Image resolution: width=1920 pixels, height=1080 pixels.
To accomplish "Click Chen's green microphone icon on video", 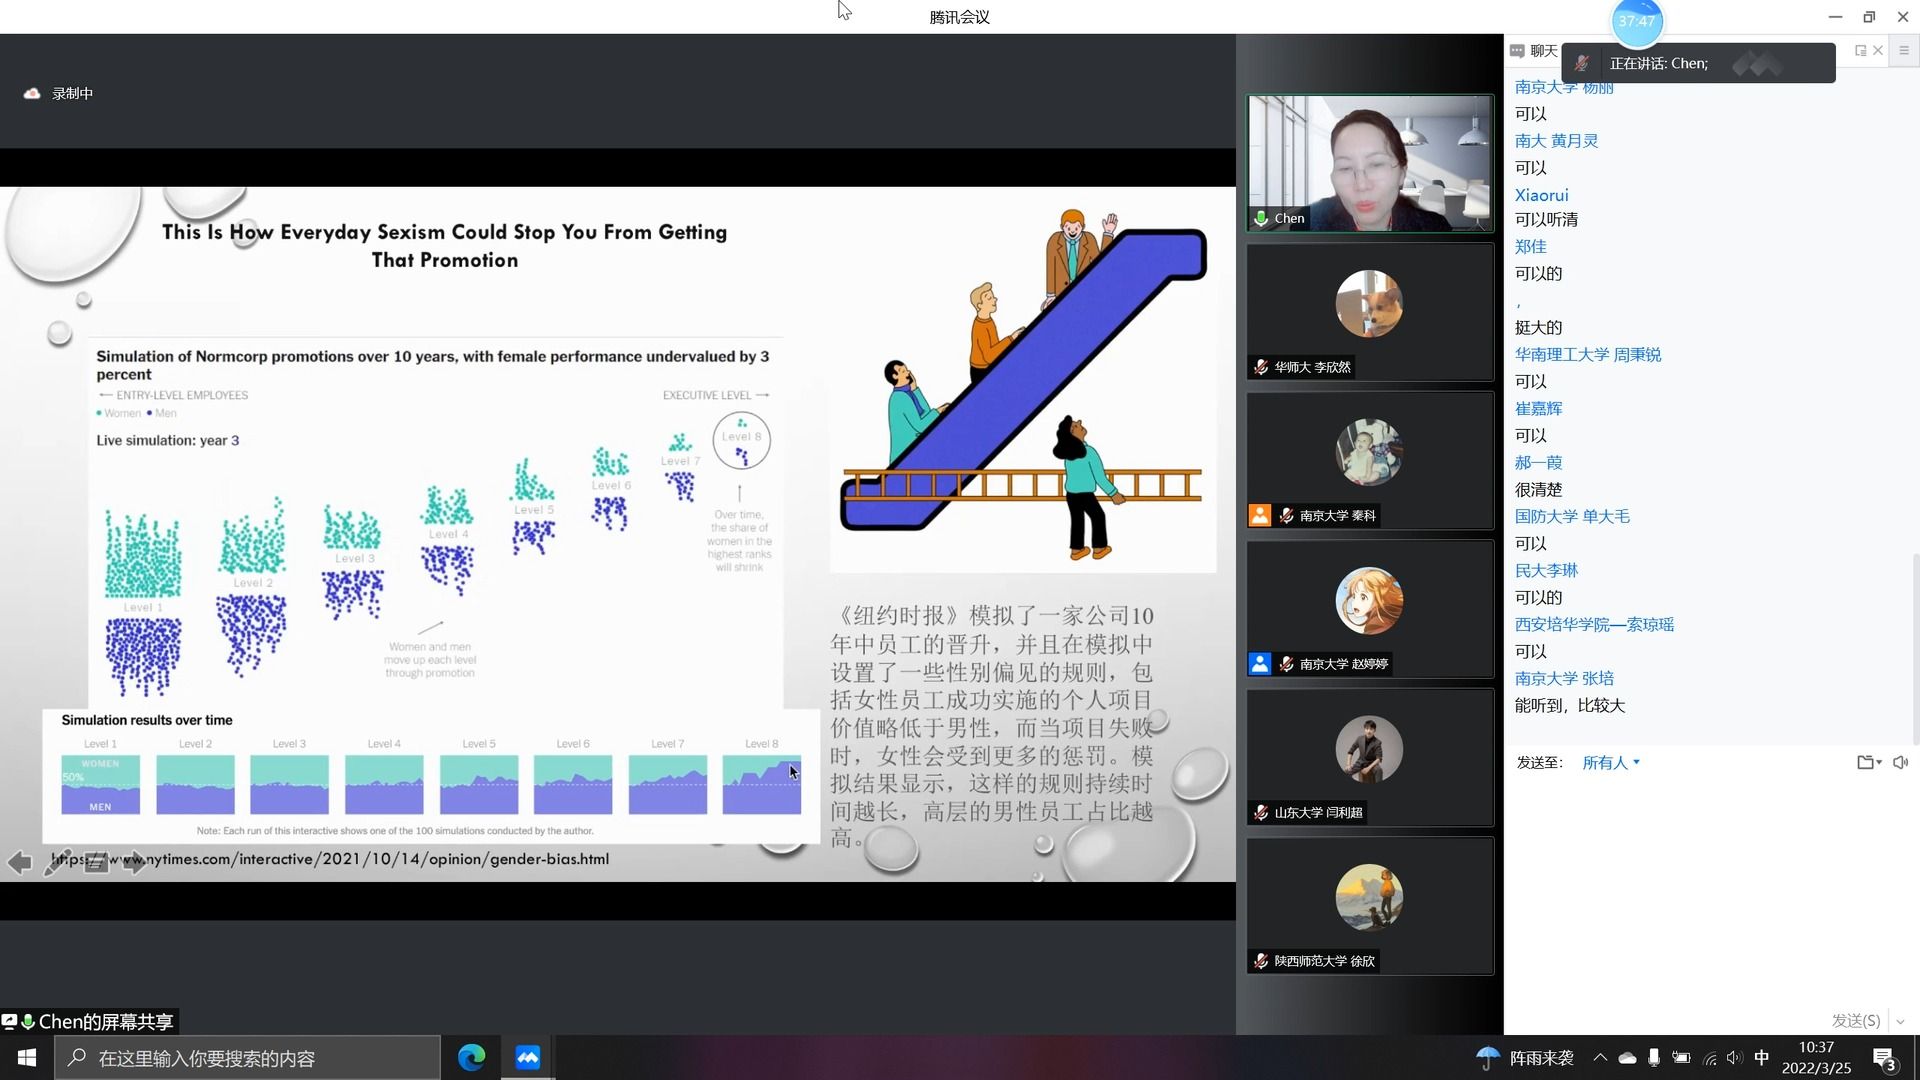I will pyautogui.click(x=1261, y=218).
